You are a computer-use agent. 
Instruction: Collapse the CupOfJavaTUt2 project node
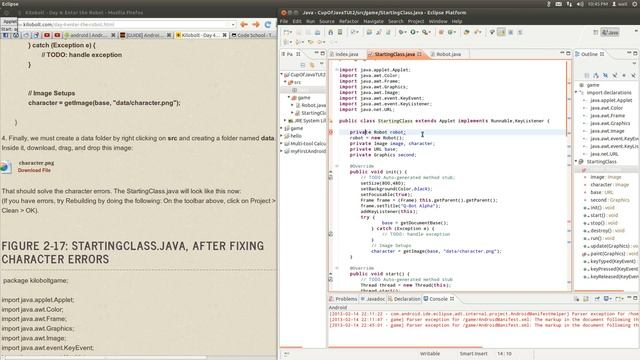(282, 75)
